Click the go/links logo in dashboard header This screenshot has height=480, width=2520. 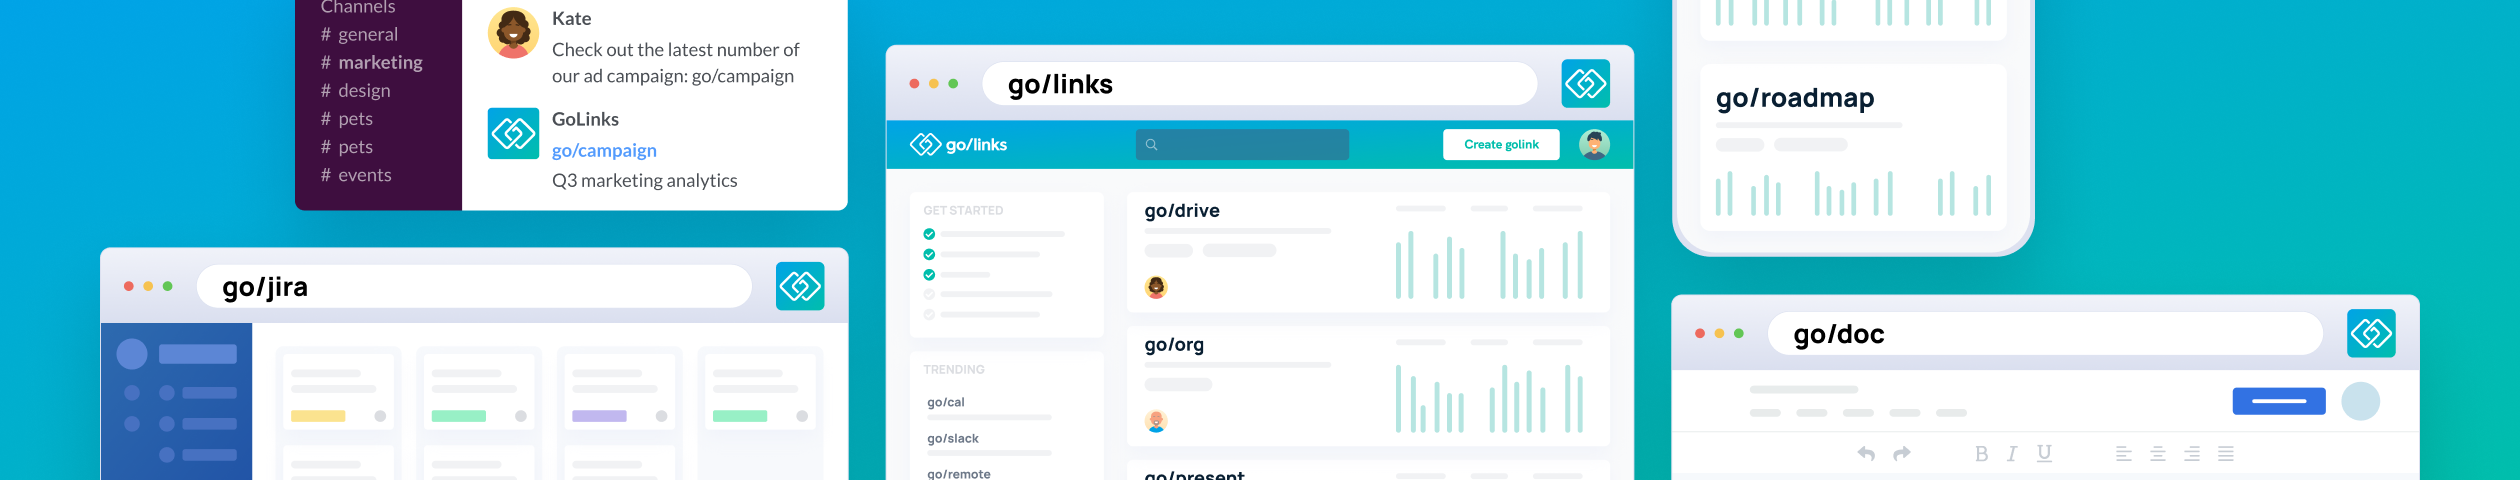958,145
